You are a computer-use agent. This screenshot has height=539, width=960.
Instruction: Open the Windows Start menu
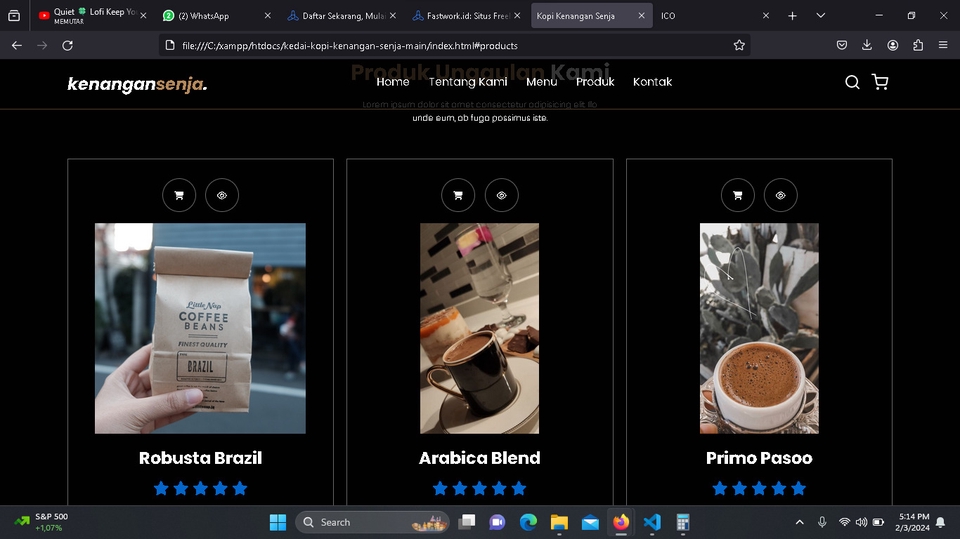click(x=278, y=522)
